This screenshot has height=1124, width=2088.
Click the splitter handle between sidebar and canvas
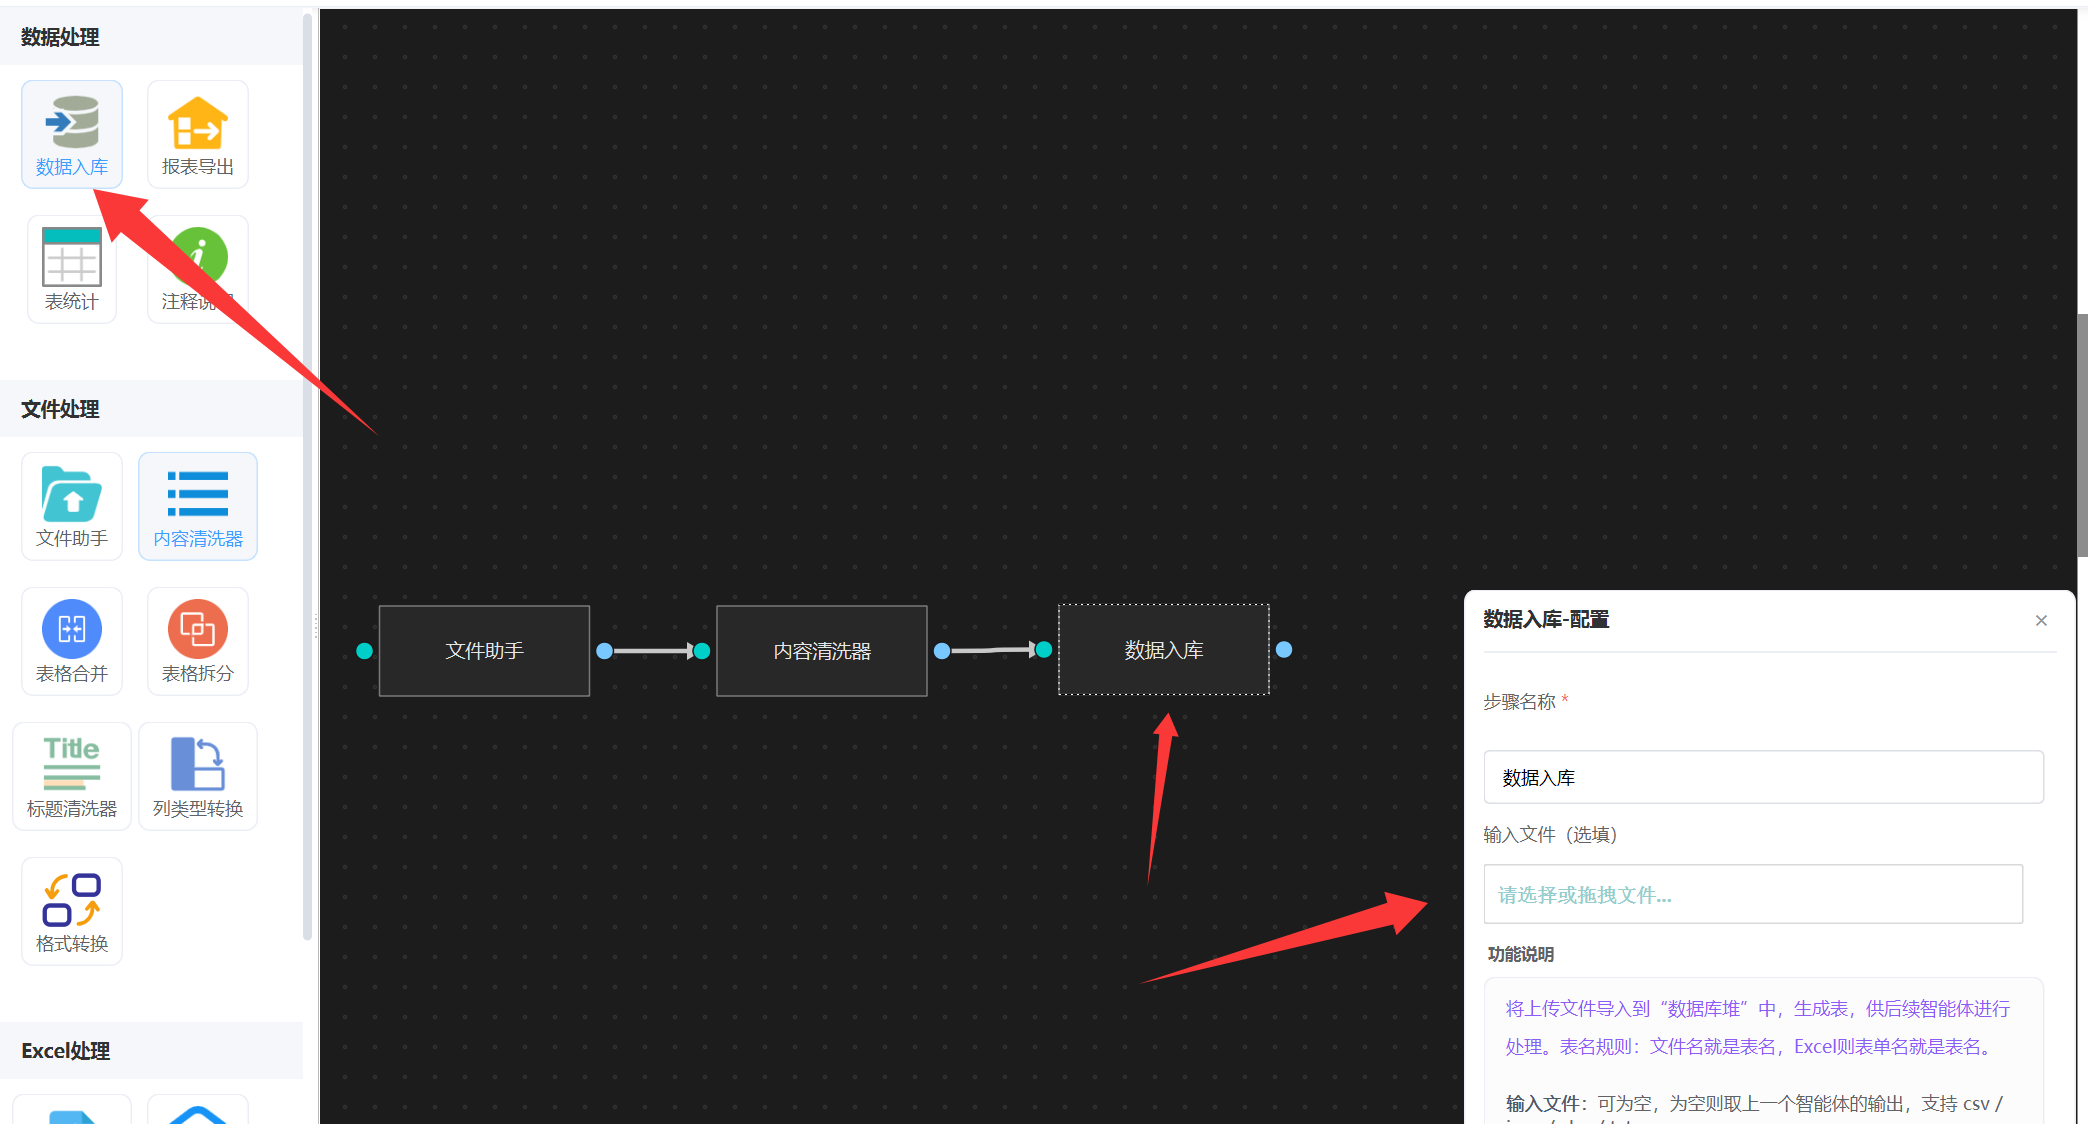pos(316,627)
